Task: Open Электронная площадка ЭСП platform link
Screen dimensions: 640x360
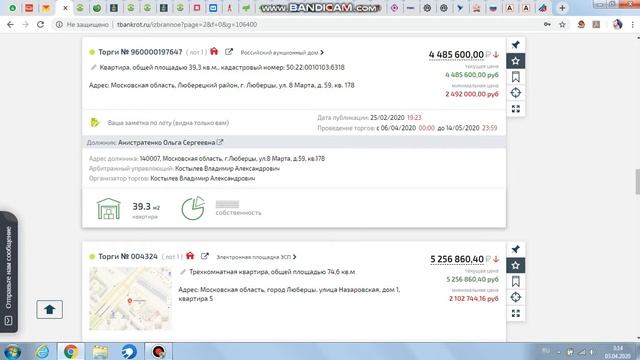Action: click(256, 257)
